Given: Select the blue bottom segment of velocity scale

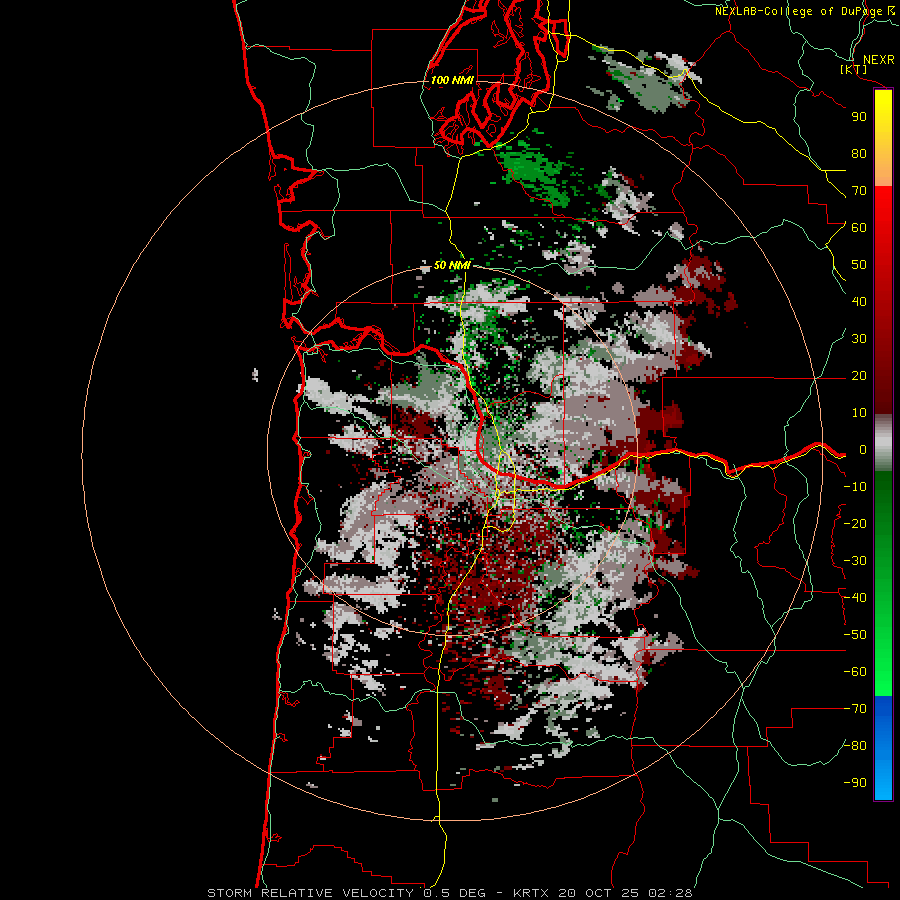Looking at the screenshot, I should click(883, 748).
